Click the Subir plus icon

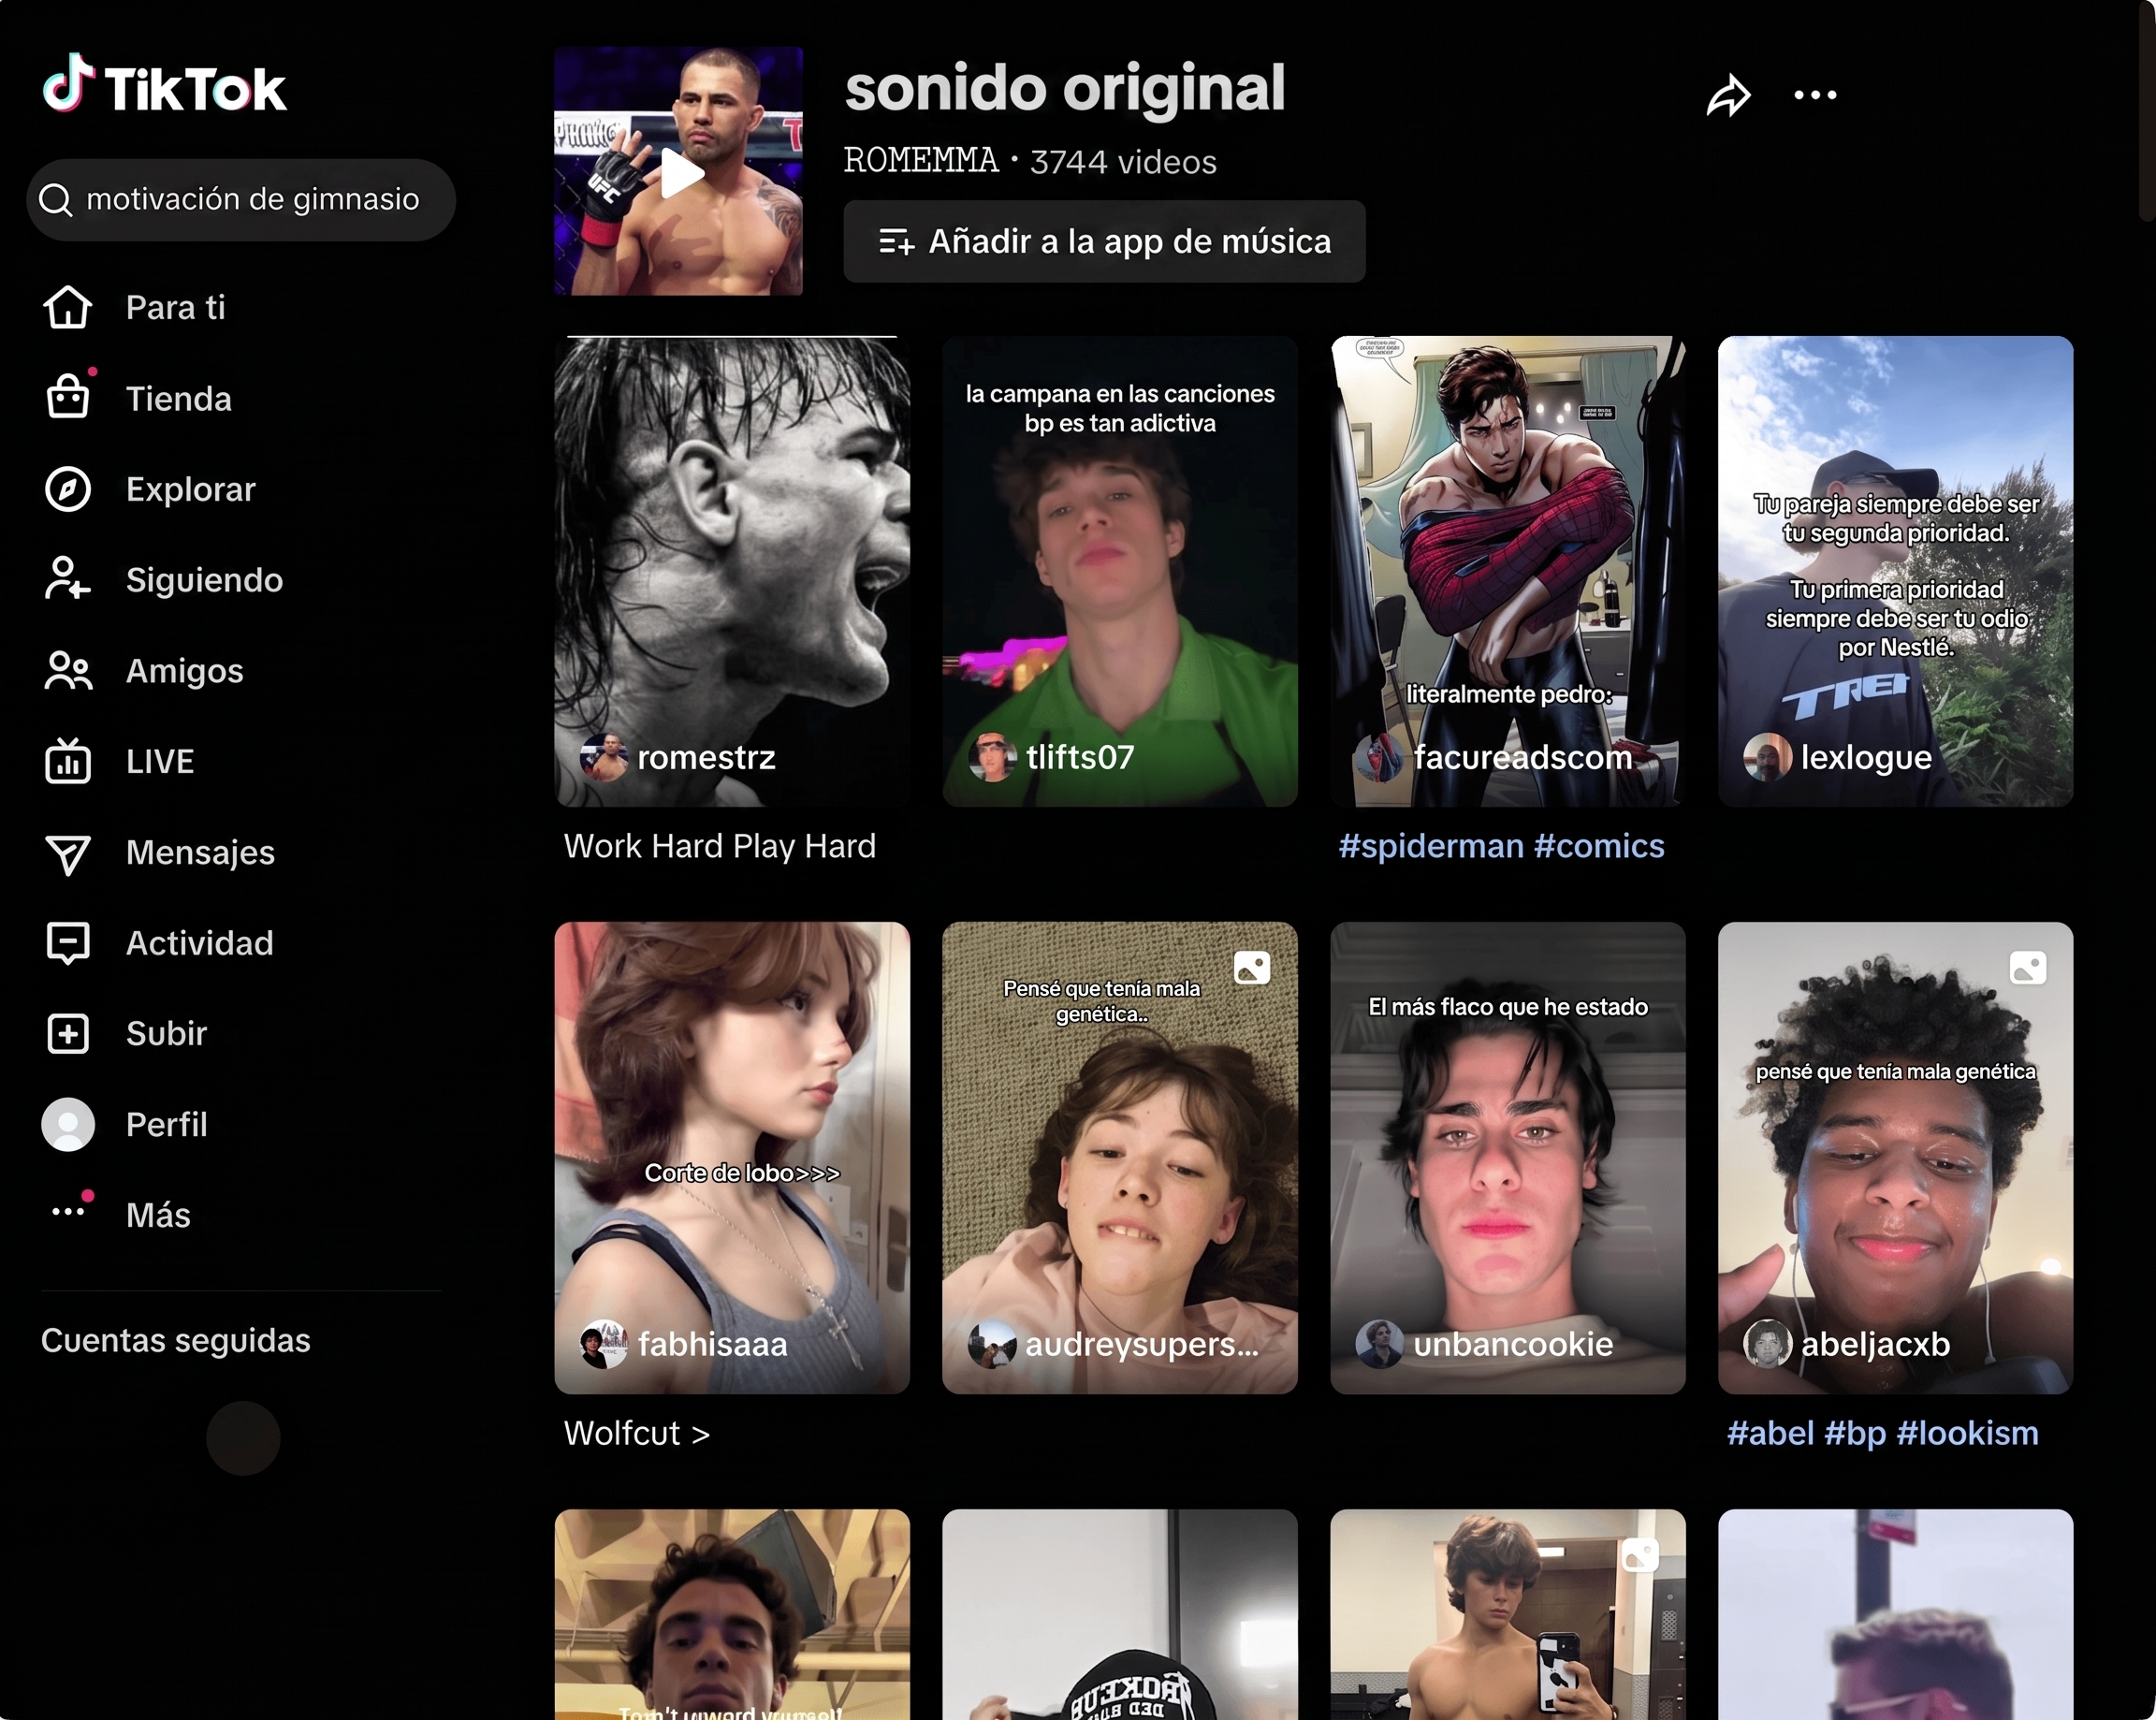tap(68, 1033)
